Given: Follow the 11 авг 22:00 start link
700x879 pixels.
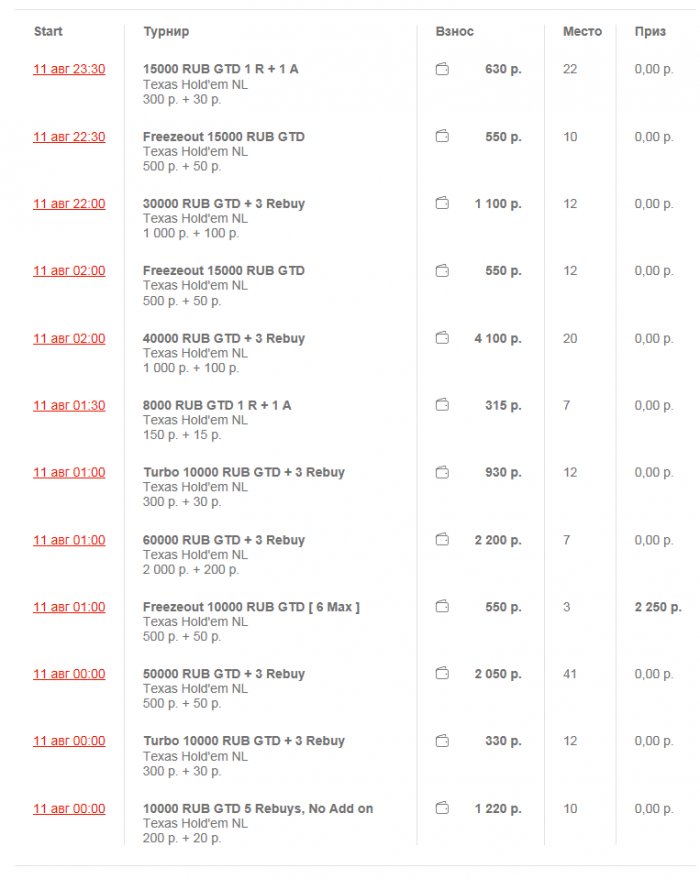Looking at the screenshot, I should click(69, 204).
